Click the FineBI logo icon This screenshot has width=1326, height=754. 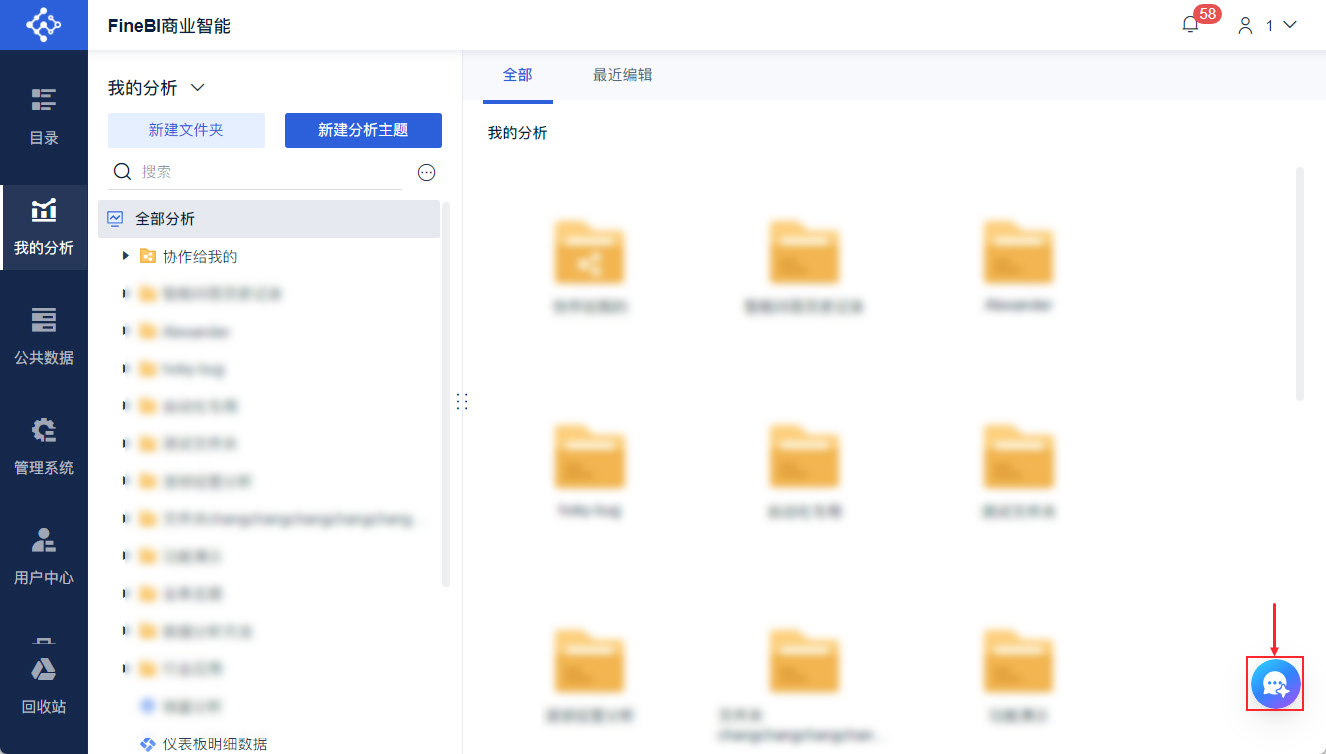[43, 25]
